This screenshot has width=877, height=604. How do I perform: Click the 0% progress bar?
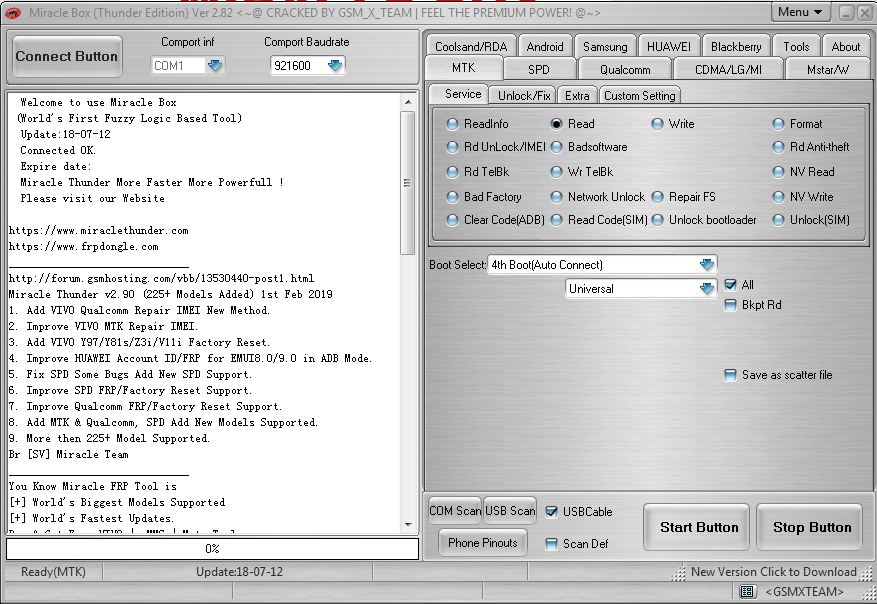212,549
